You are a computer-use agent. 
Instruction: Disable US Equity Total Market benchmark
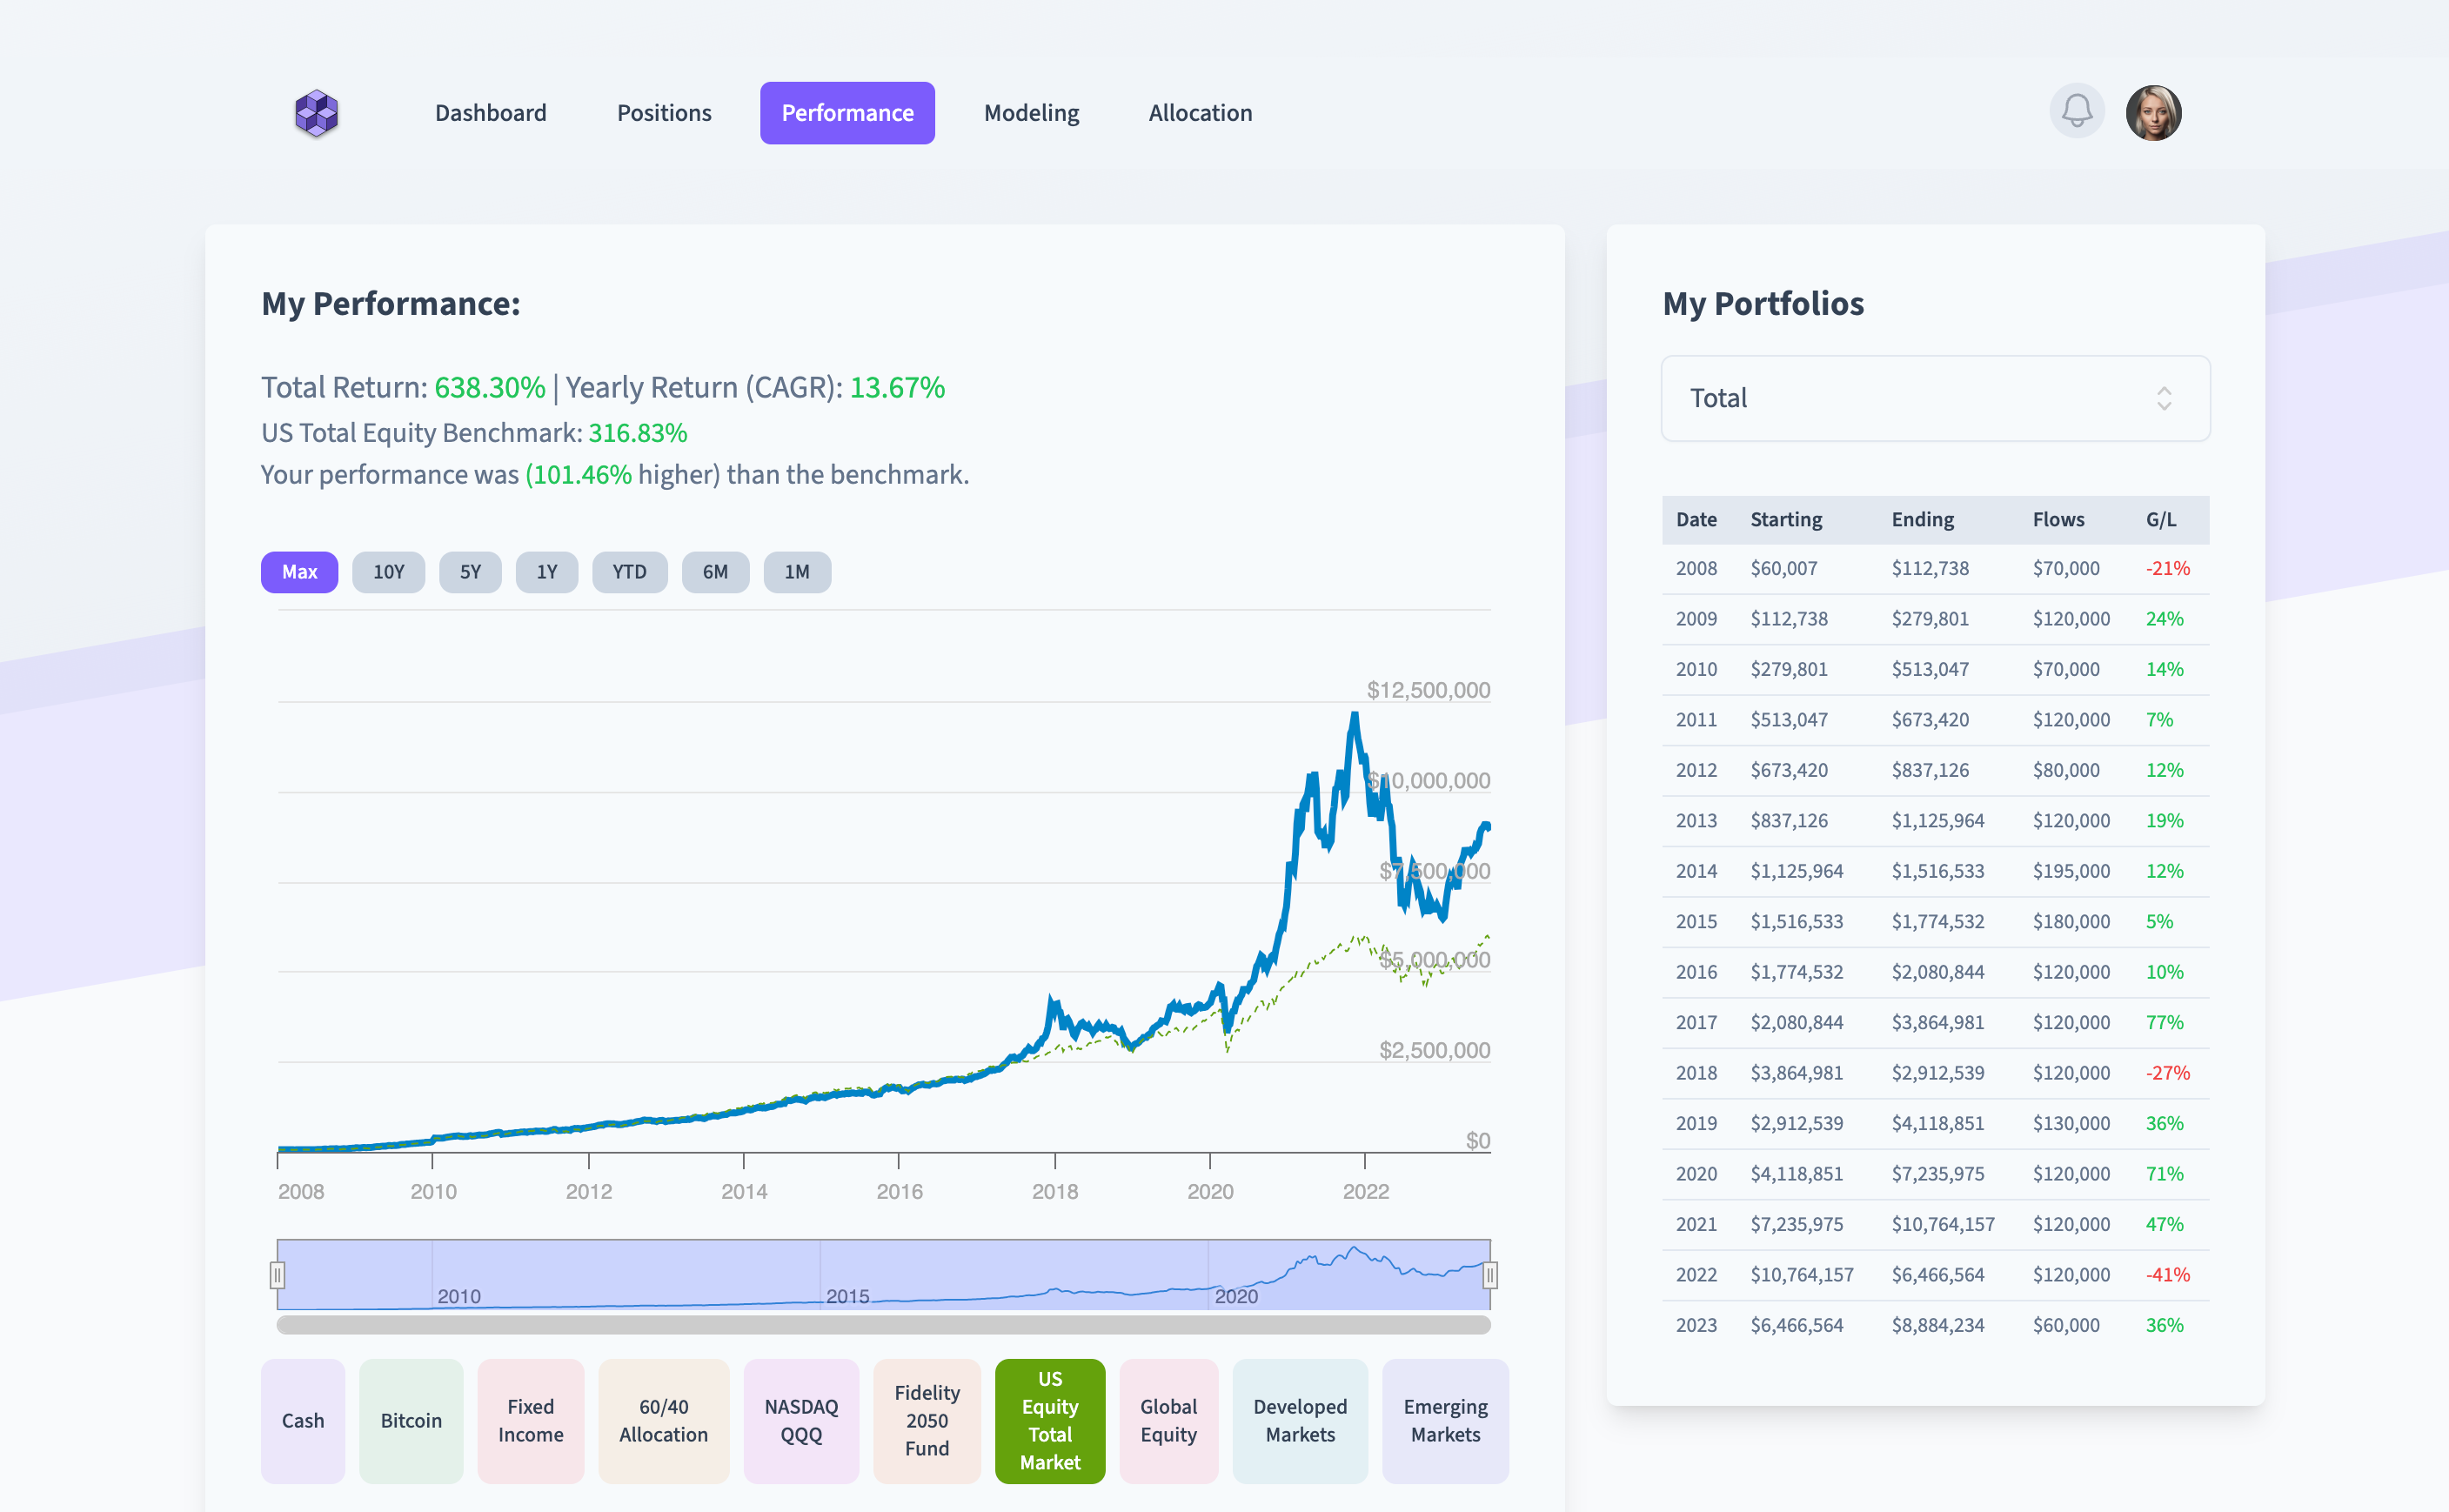coord(1049,1420)
